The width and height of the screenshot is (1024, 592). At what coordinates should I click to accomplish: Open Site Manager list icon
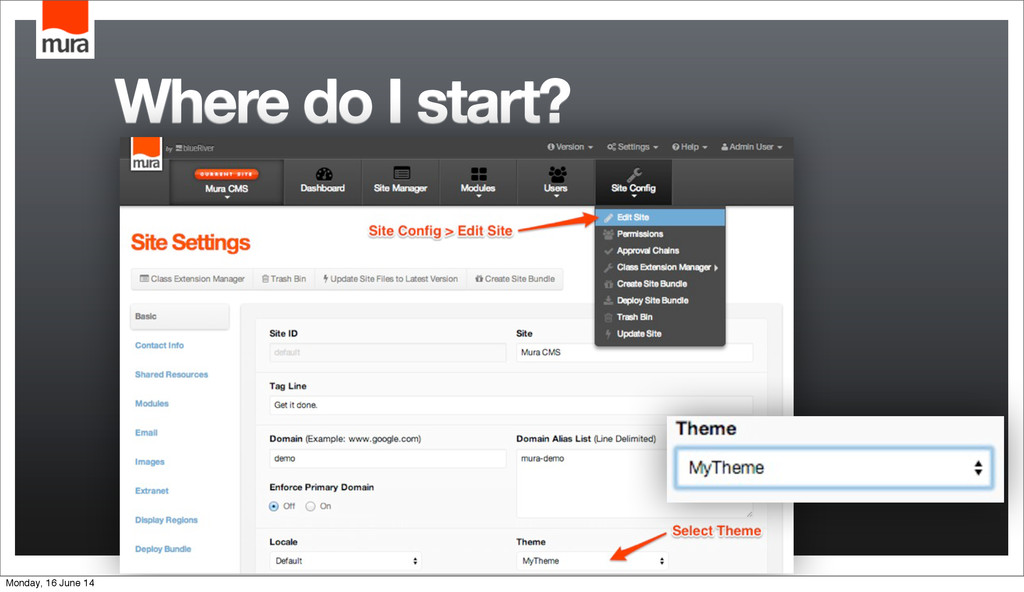pyautogui.click(x=402, y=173)
